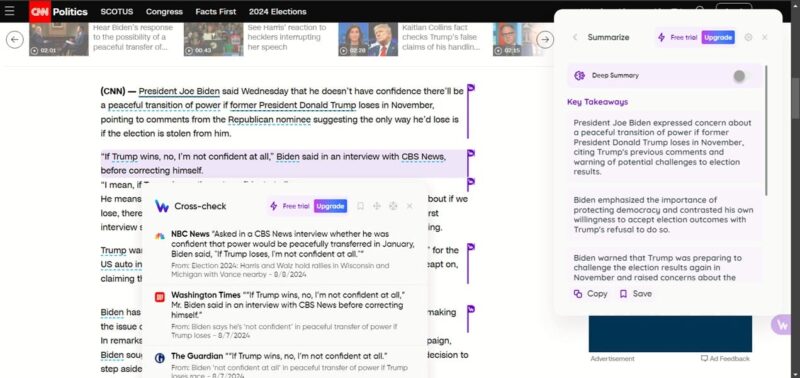Go to next video in carousel
This screenshot has height=378, width=800.
[x=545, y=39]
